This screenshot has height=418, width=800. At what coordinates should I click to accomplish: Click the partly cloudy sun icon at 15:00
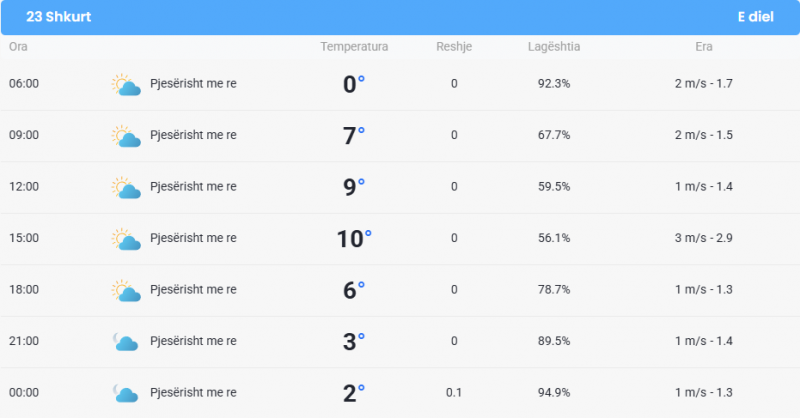(x=126, y=239)
